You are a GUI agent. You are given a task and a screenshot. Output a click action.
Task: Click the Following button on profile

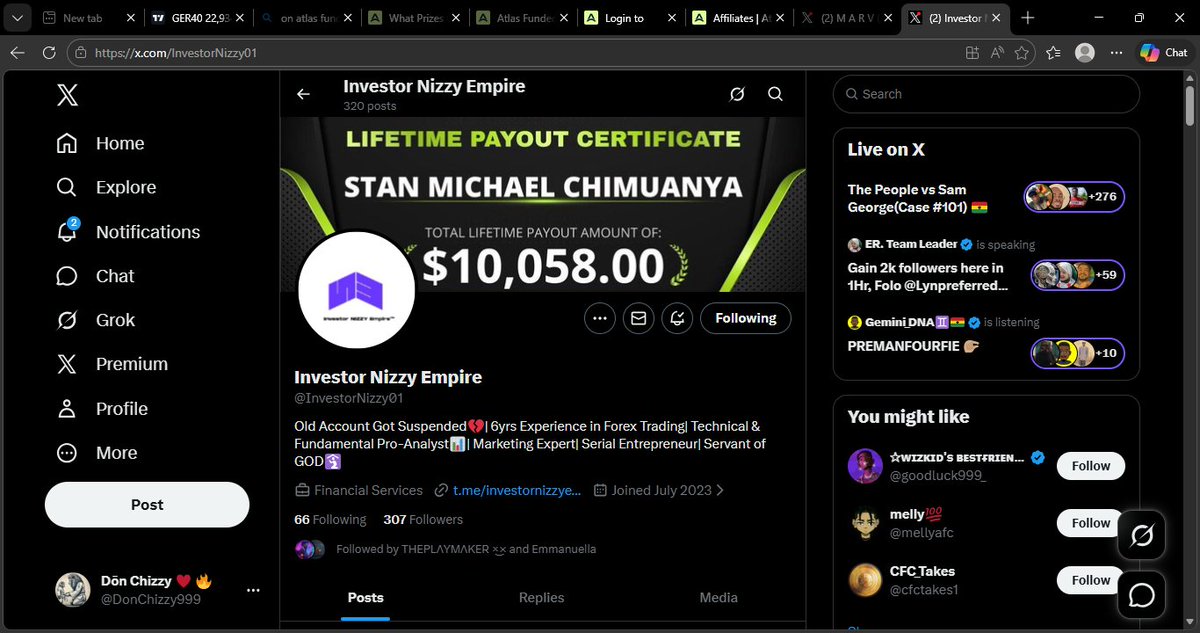tap(746, 318)
